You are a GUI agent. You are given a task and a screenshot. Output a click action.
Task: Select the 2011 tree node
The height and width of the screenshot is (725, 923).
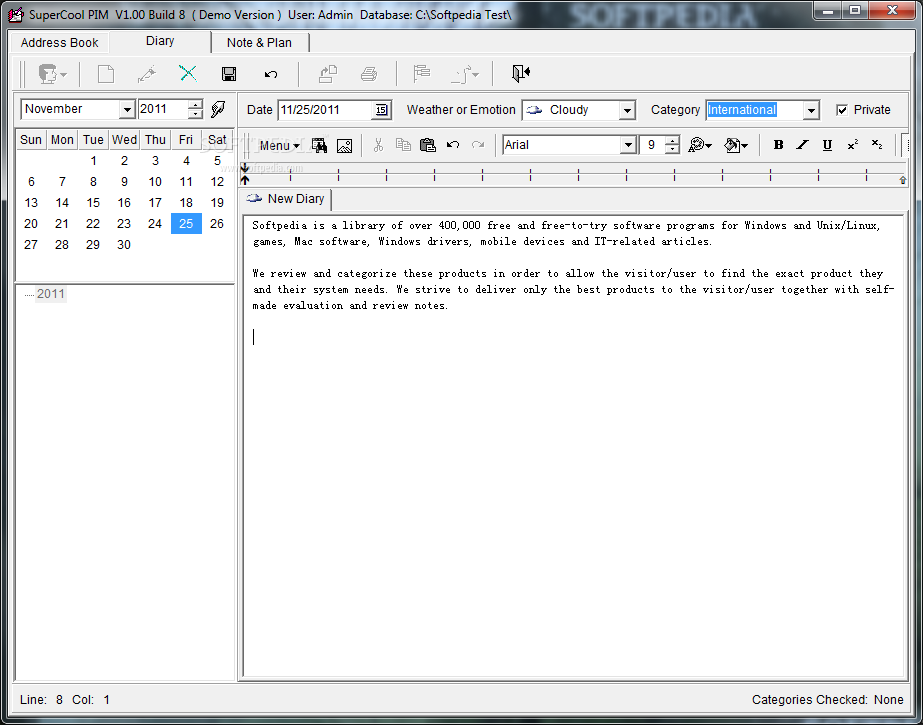click(x=51, y=294)
